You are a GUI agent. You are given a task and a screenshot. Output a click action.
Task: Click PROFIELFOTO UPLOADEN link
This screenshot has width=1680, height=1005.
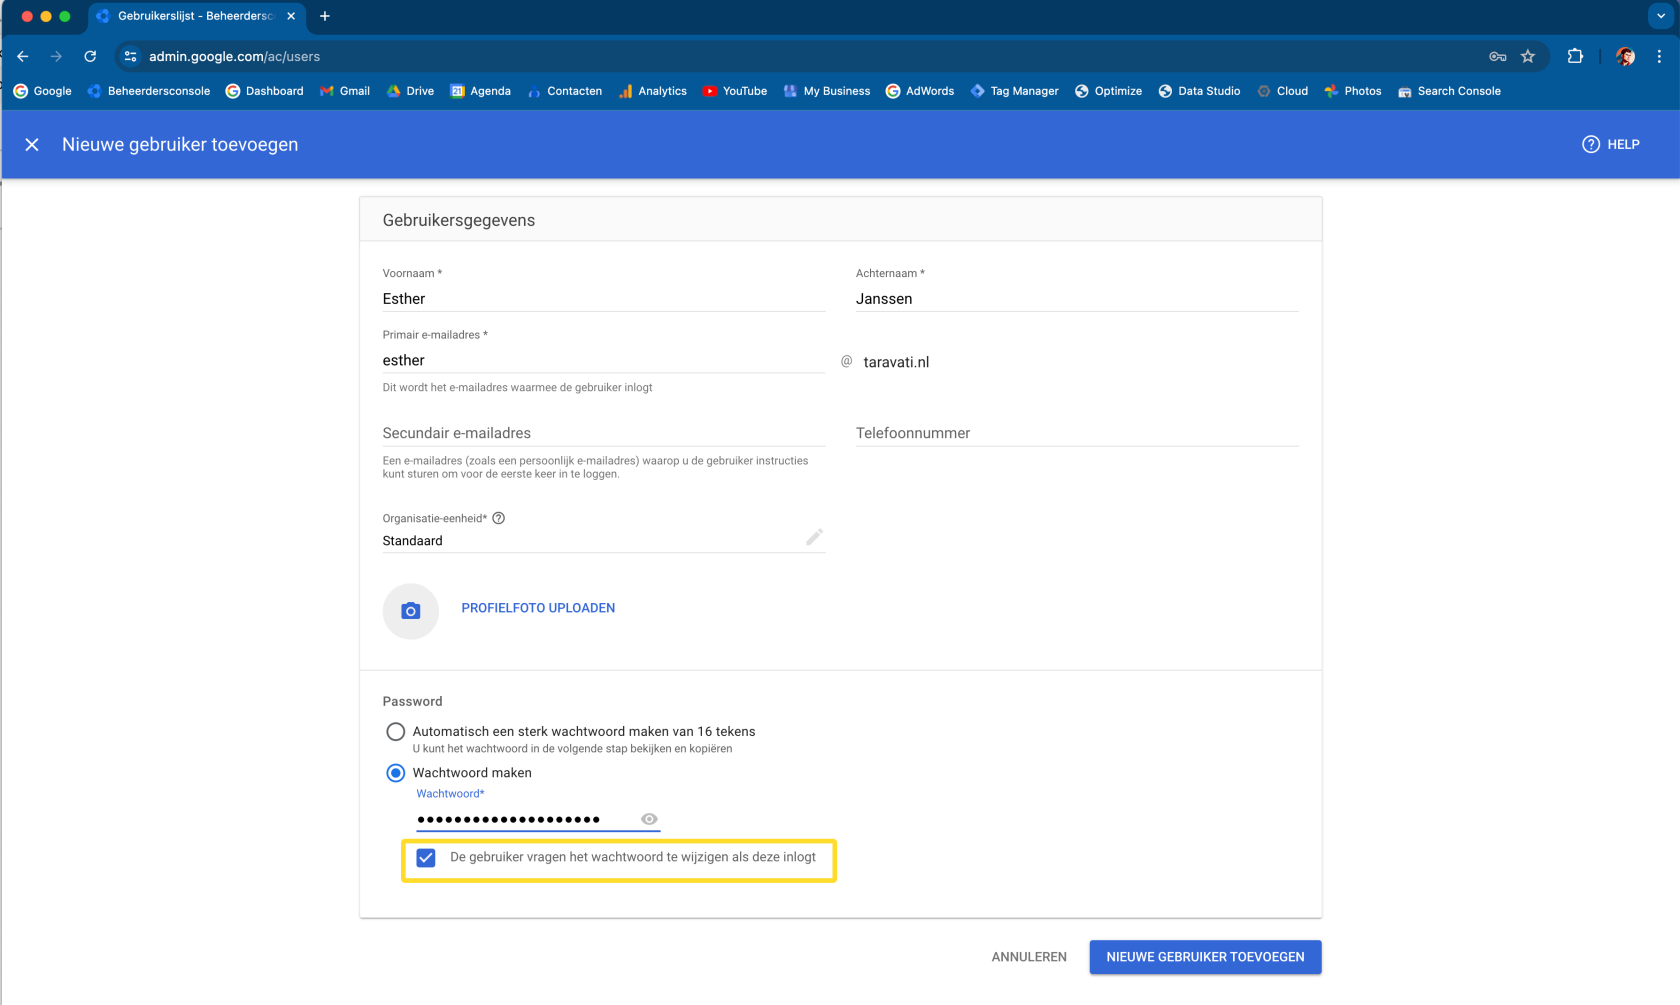538,608
